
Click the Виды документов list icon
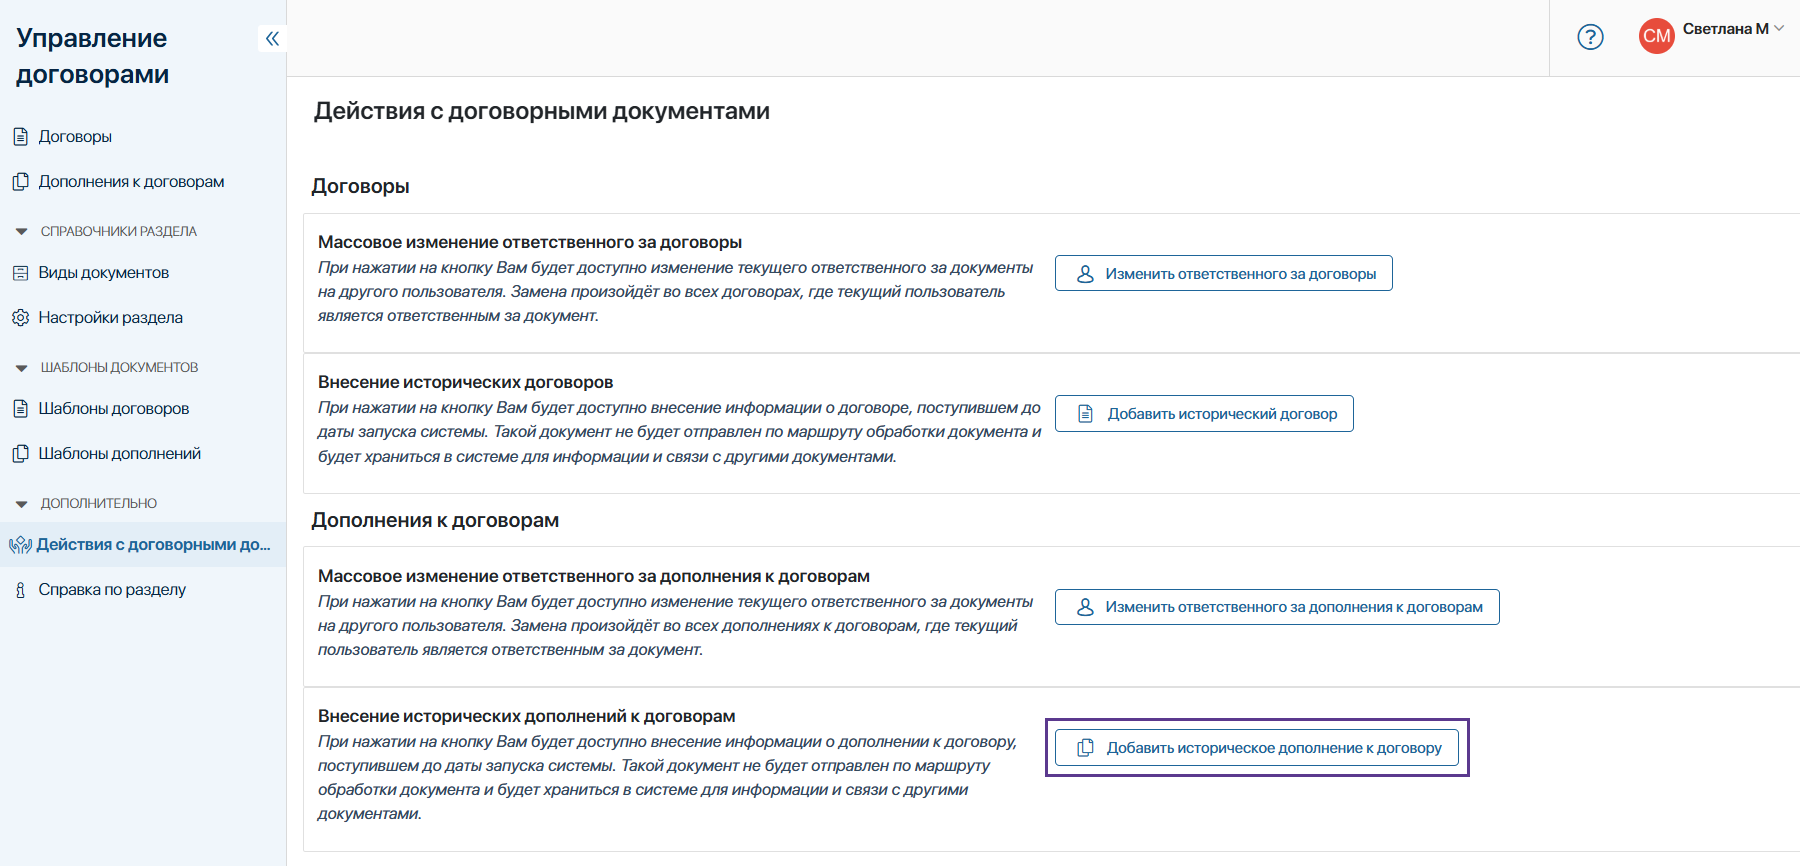coord(20,273)
